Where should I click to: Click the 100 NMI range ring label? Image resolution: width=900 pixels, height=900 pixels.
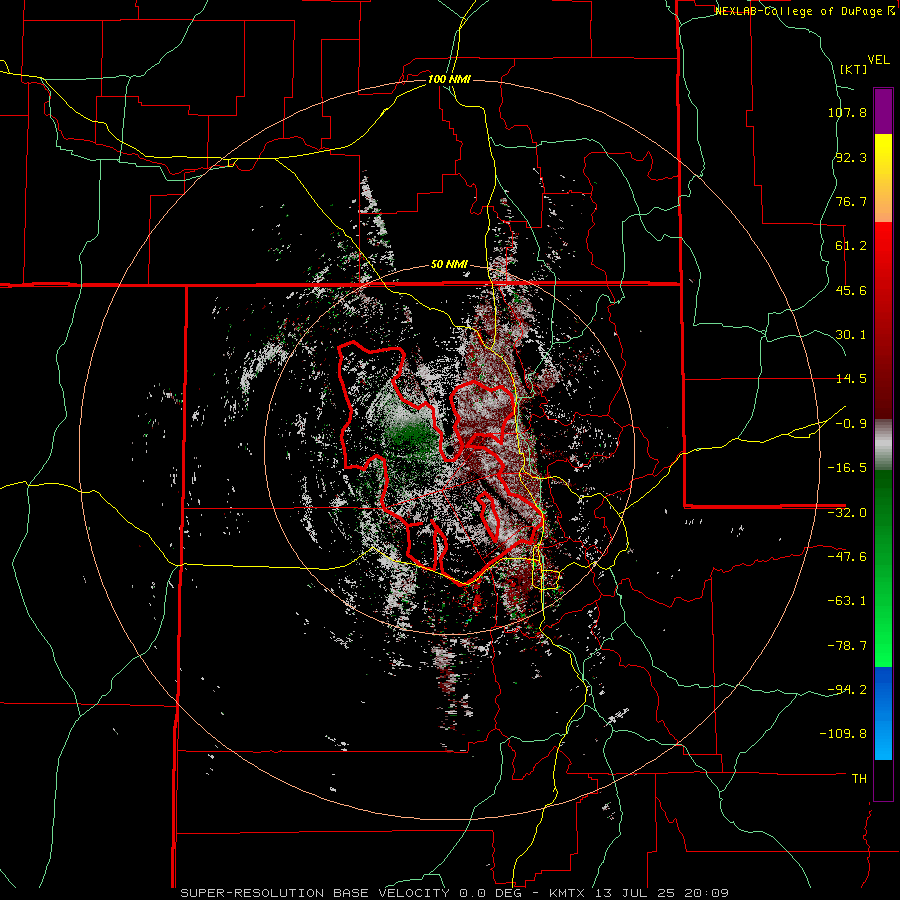coord(449,79)
